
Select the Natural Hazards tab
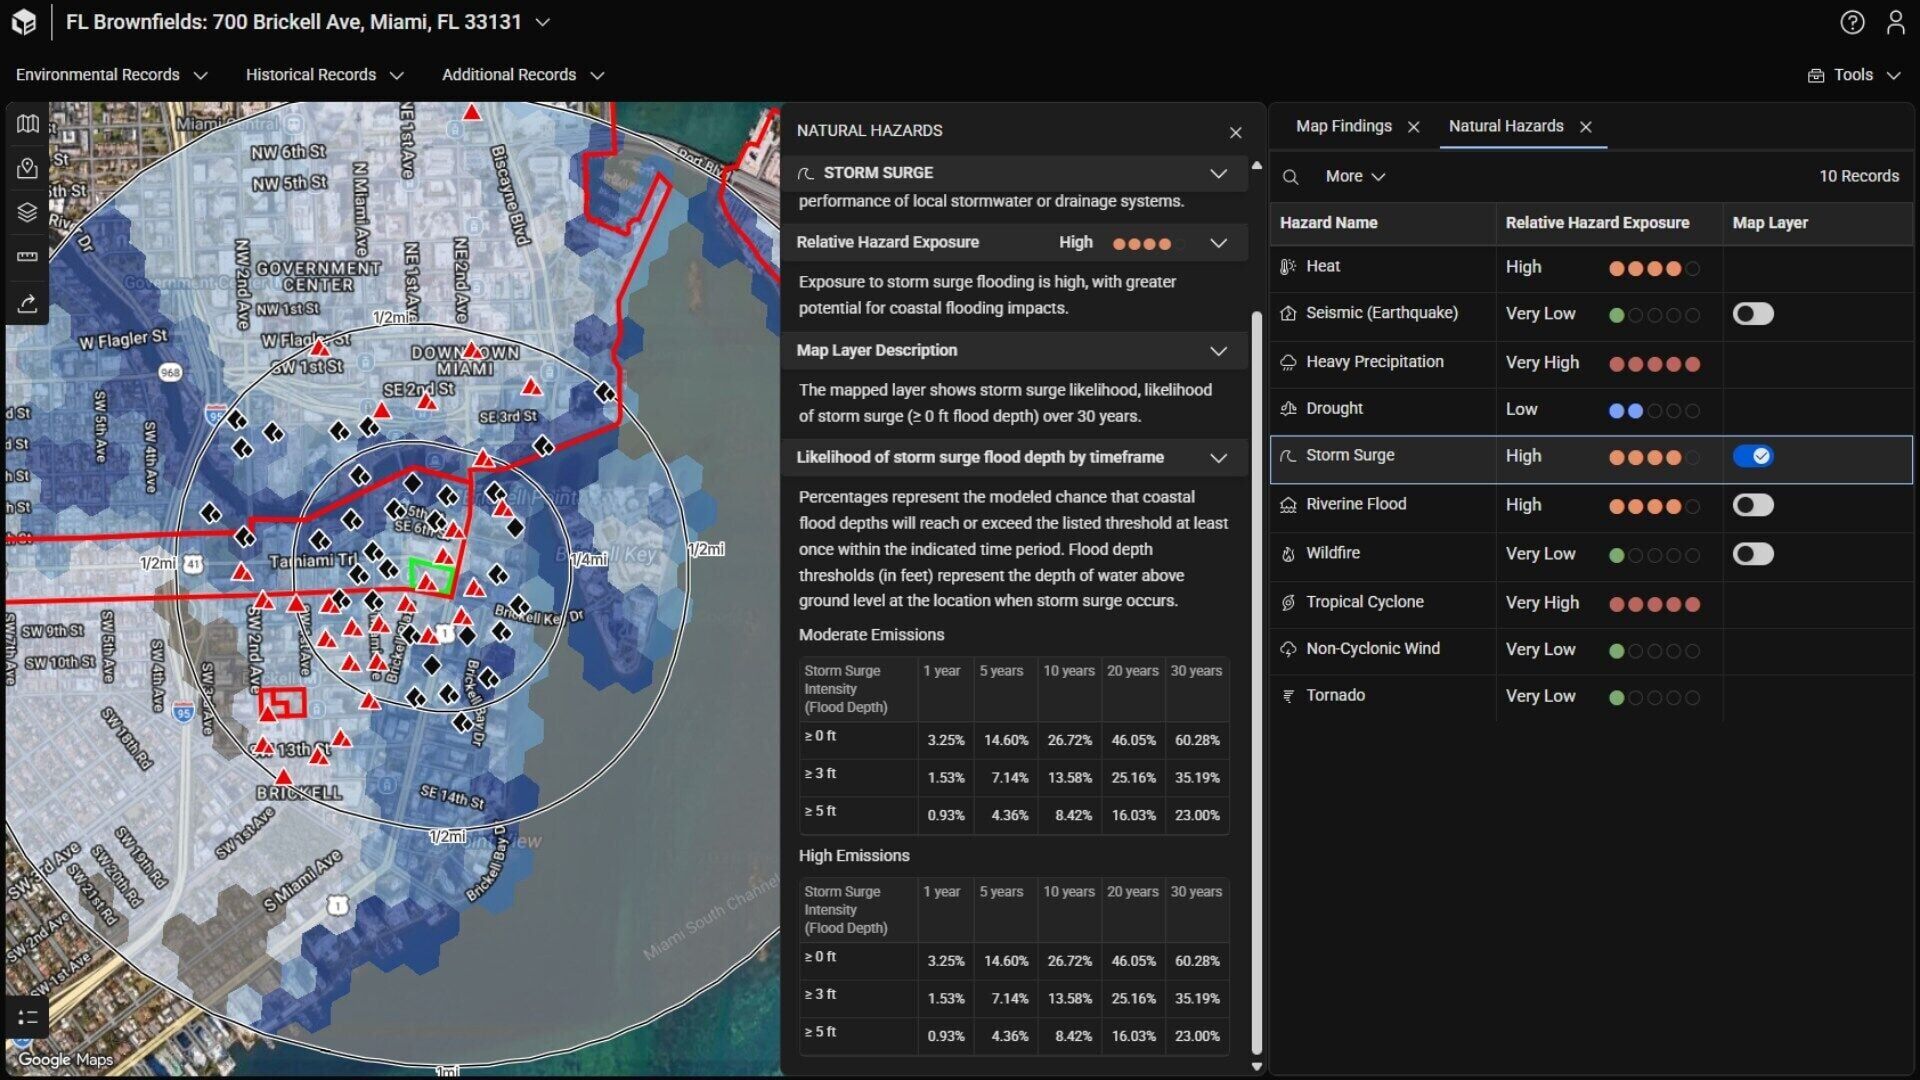pyautogui.click(x=1506, y=126)
